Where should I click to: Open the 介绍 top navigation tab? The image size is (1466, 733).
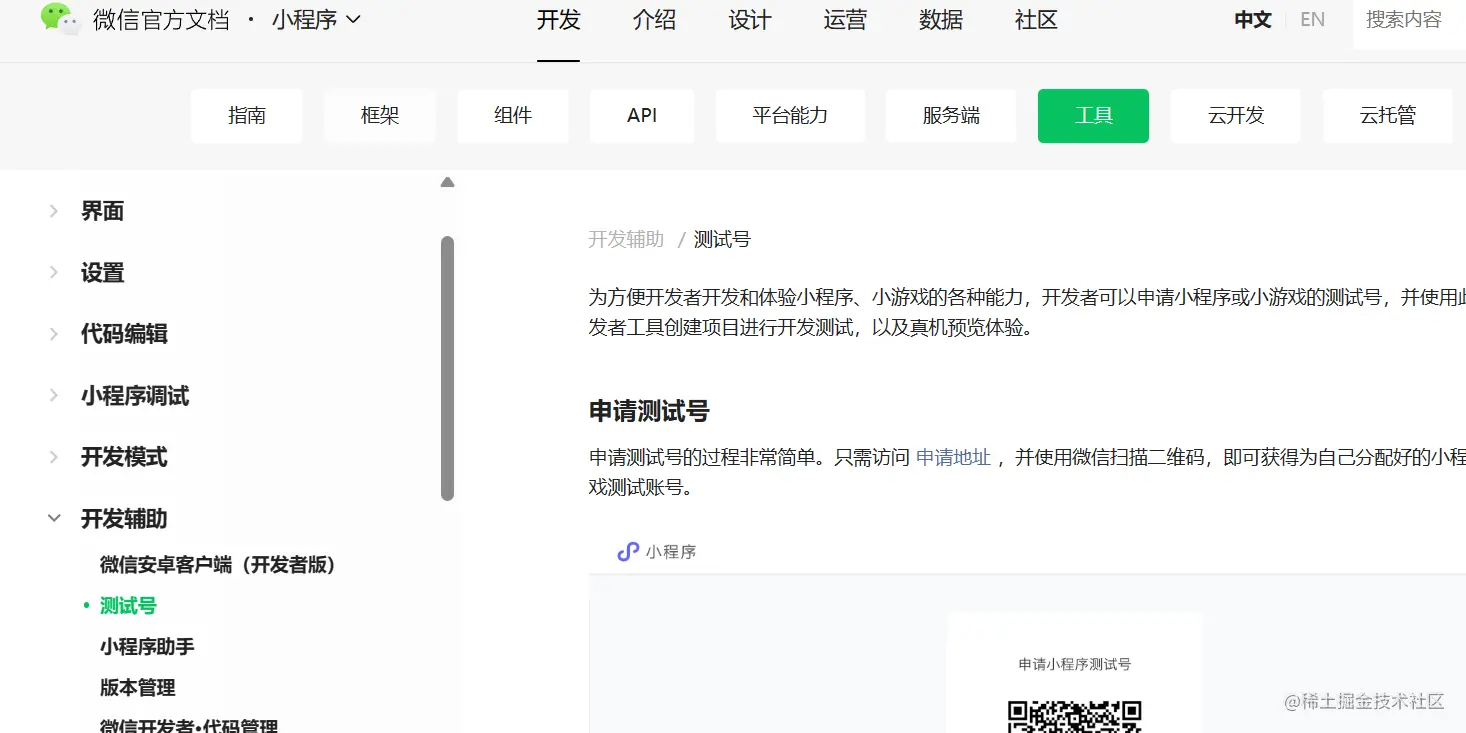(654, 20)
